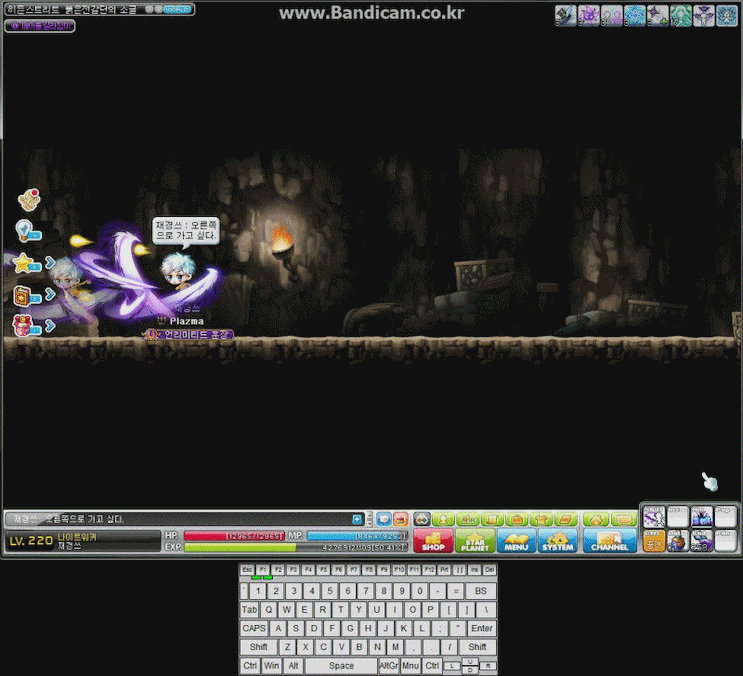Click the F12 key on keyboard overlay

[429, 570]
